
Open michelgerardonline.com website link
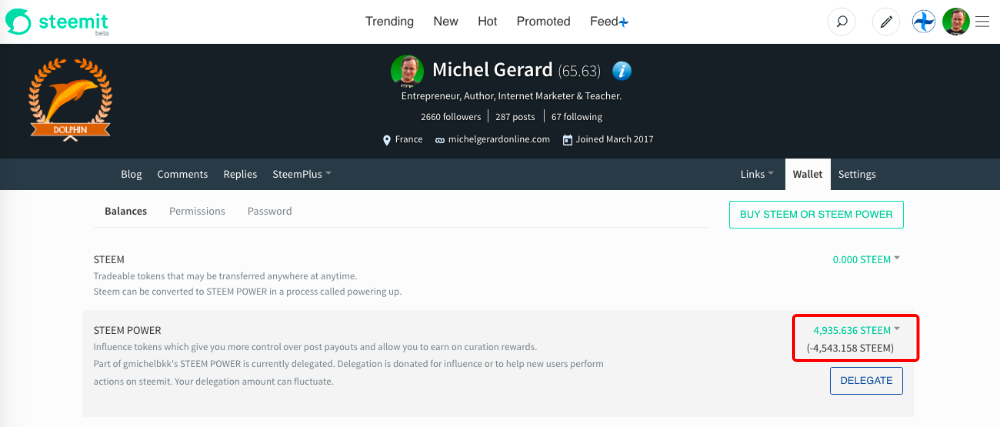click(x=499, y=140)
